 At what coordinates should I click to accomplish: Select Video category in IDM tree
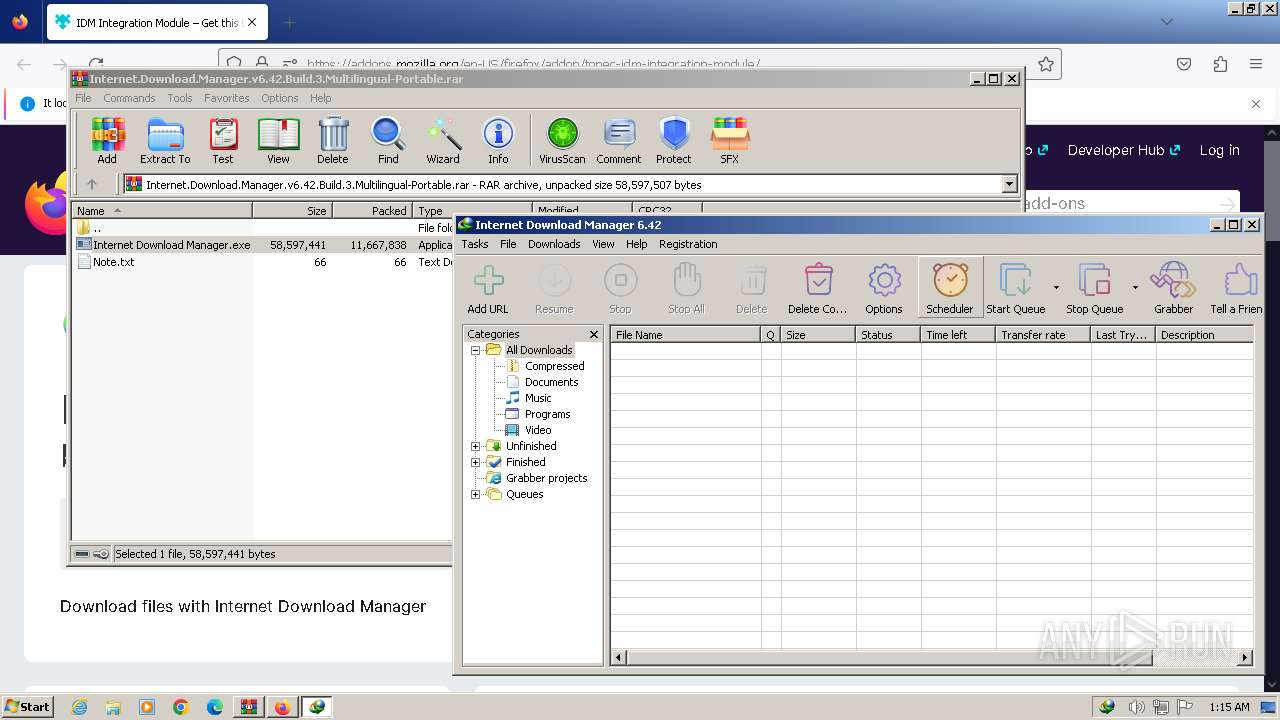click(538, 430)
